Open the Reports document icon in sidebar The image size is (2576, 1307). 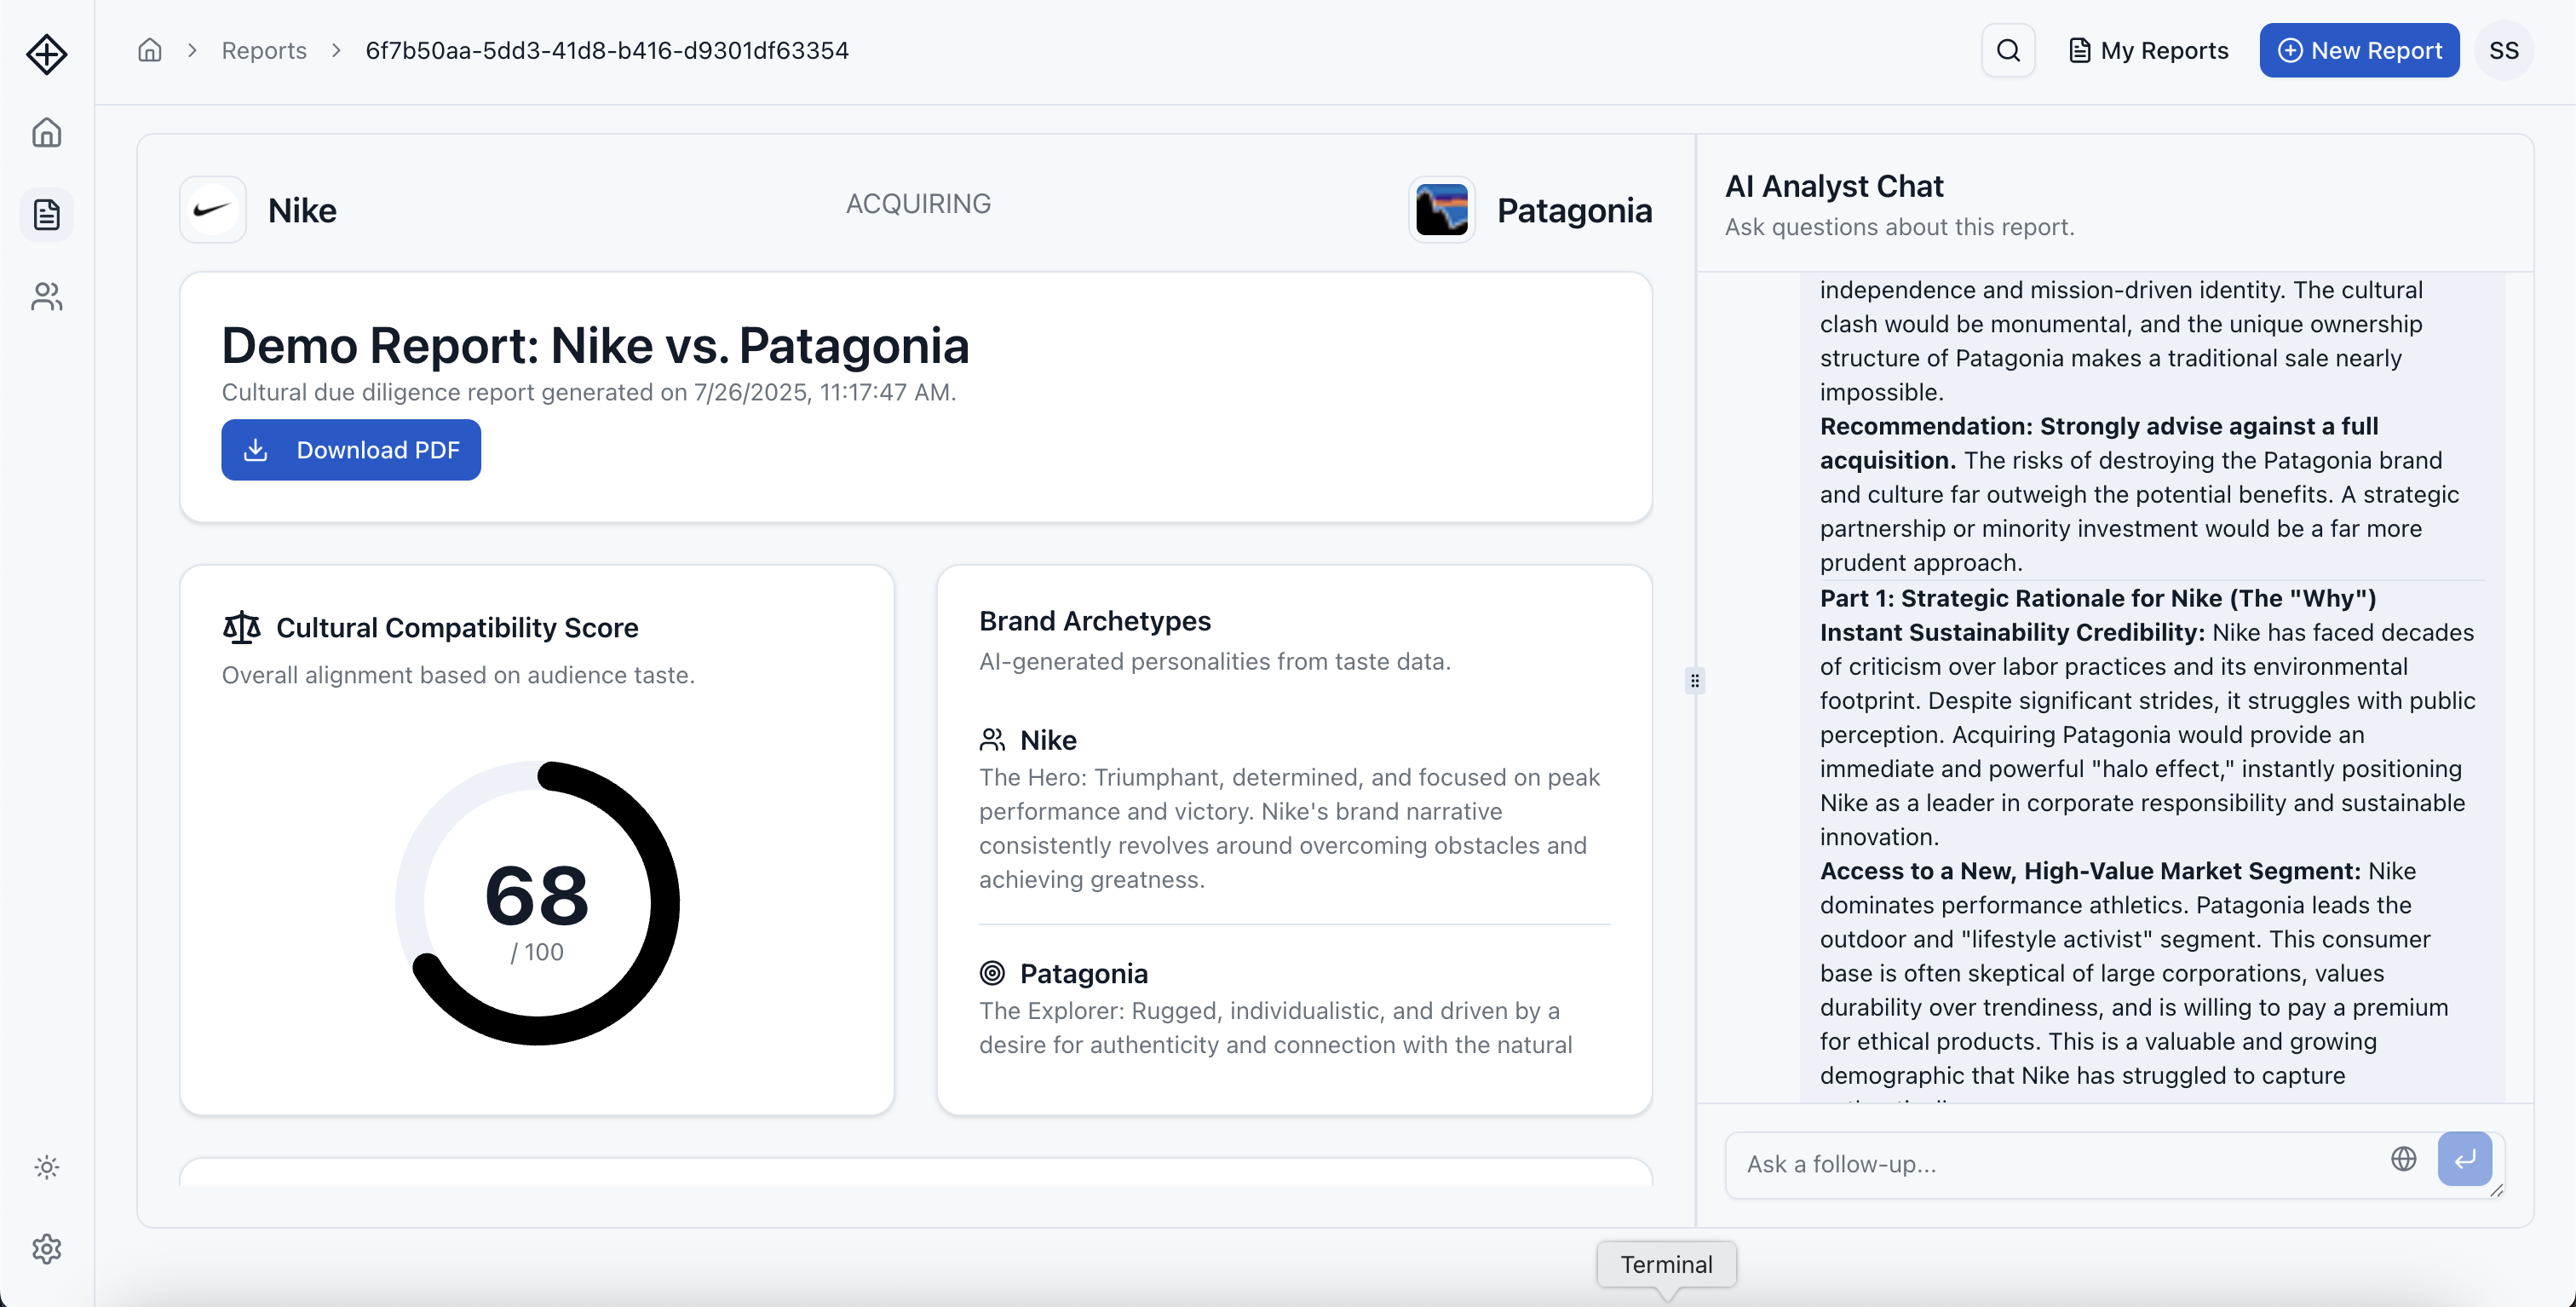(x=47, y=214)
